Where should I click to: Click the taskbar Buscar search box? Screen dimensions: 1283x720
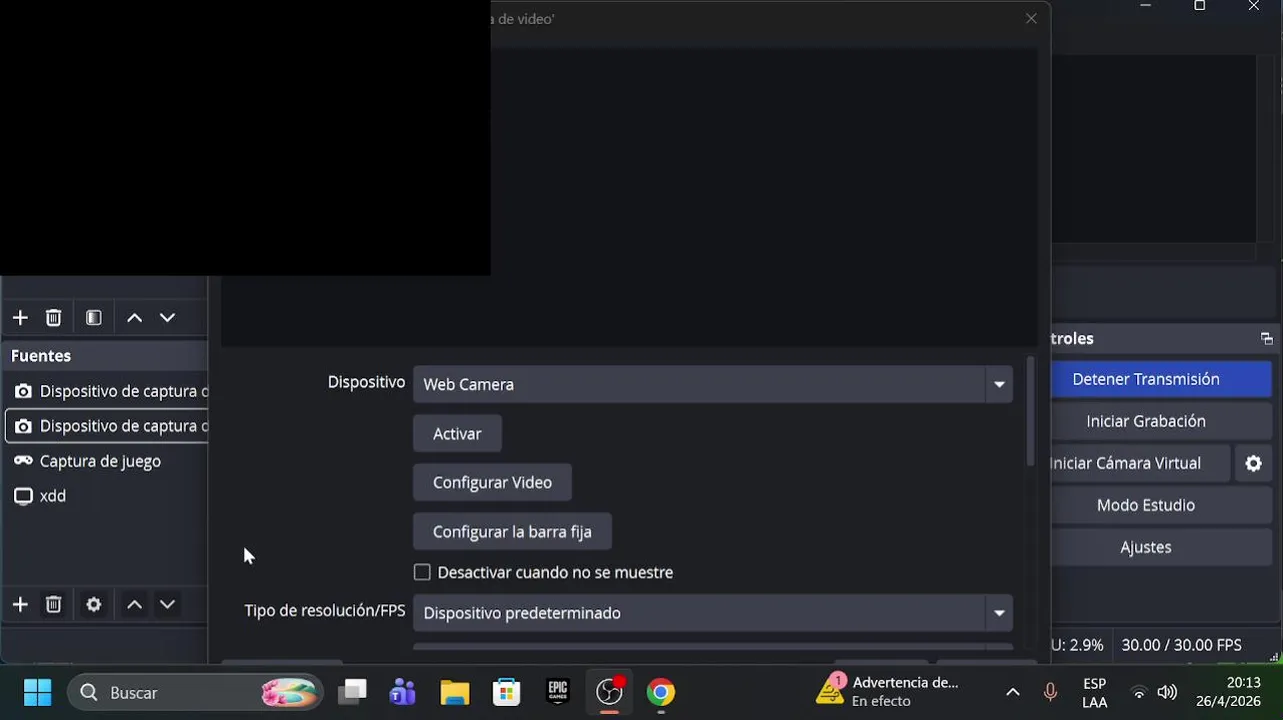pos(196,692)
